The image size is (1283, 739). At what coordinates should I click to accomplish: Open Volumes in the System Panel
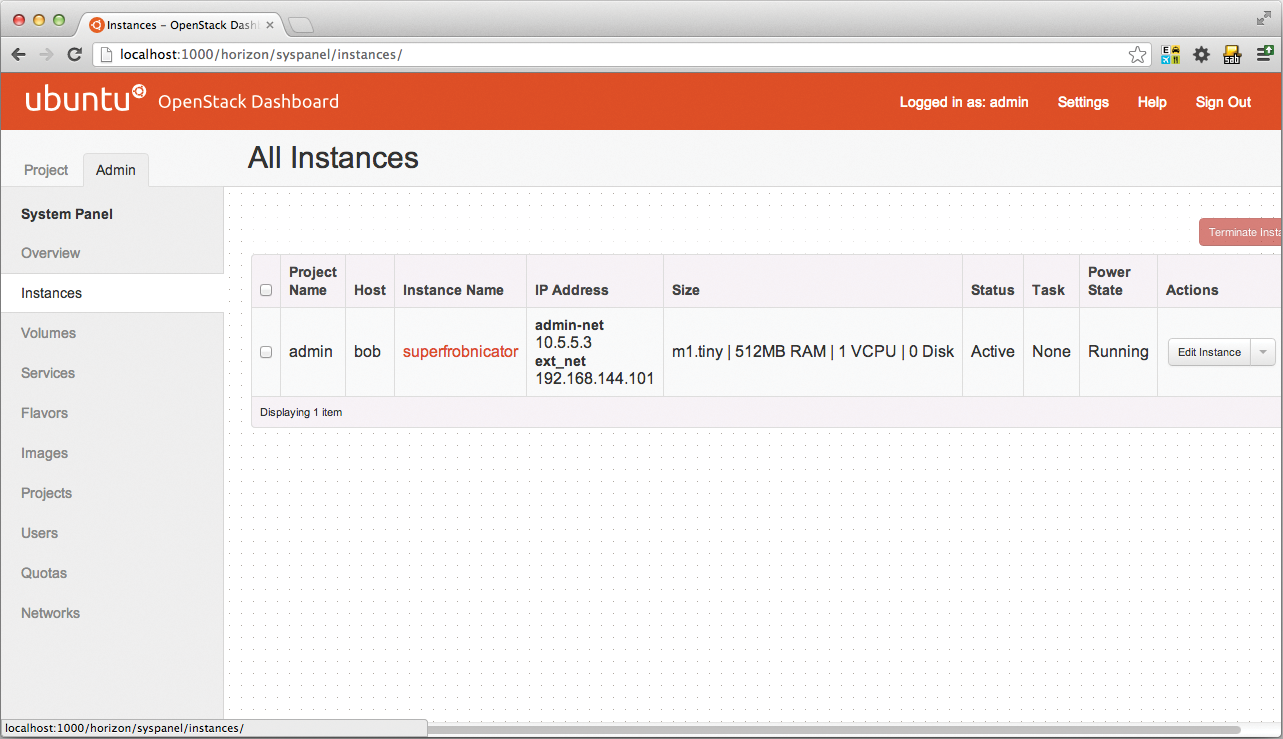click(x=48, y=333)
